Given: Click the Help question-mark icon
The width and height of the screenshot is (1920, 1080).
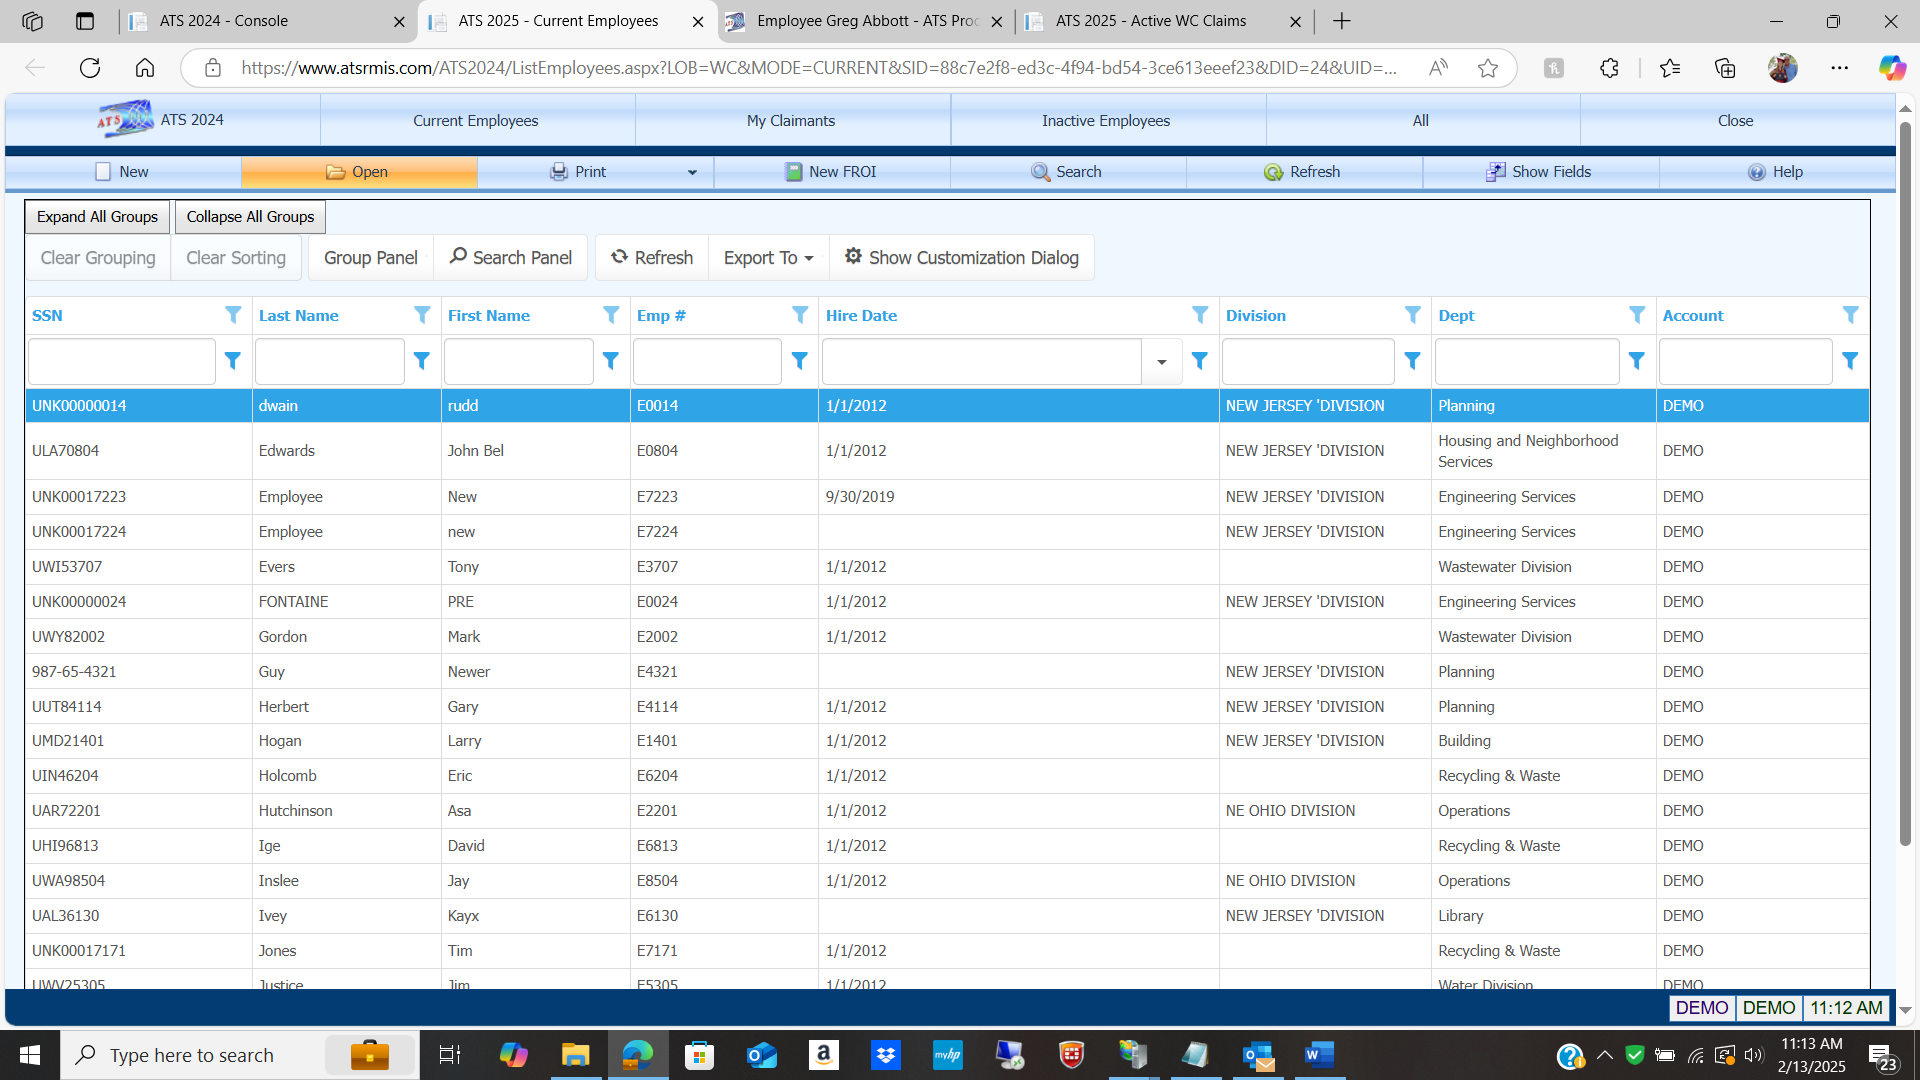Looking at the screenshot, I should click(x=1756, y=172).
